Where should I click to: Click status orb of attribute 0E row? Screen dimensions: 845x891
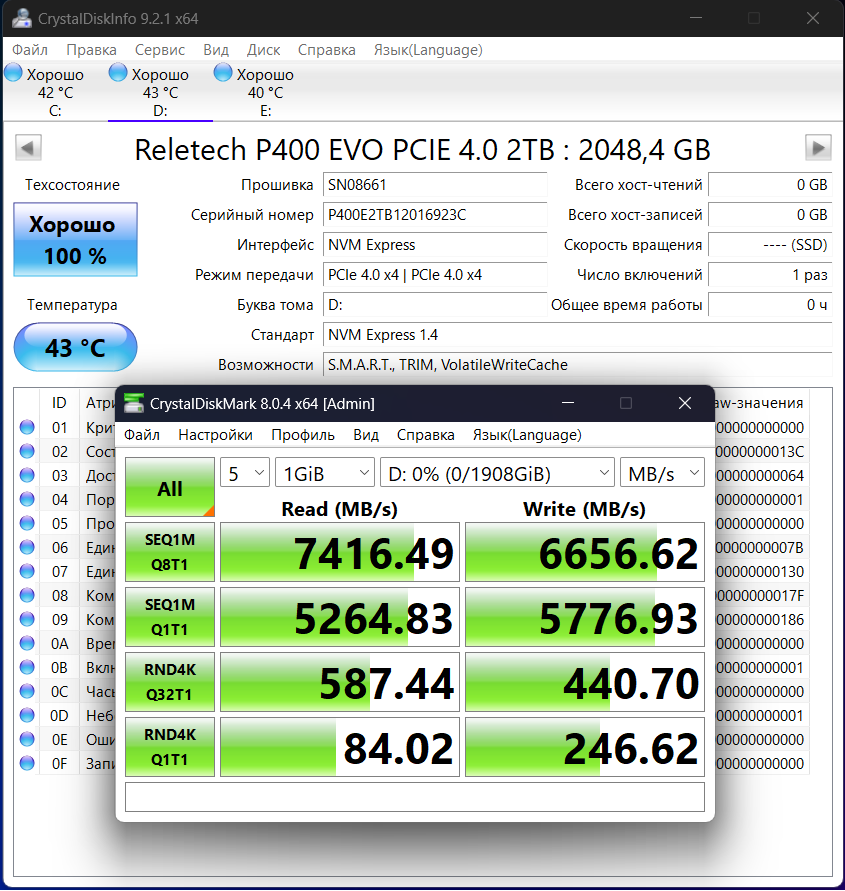coord(27,739)
